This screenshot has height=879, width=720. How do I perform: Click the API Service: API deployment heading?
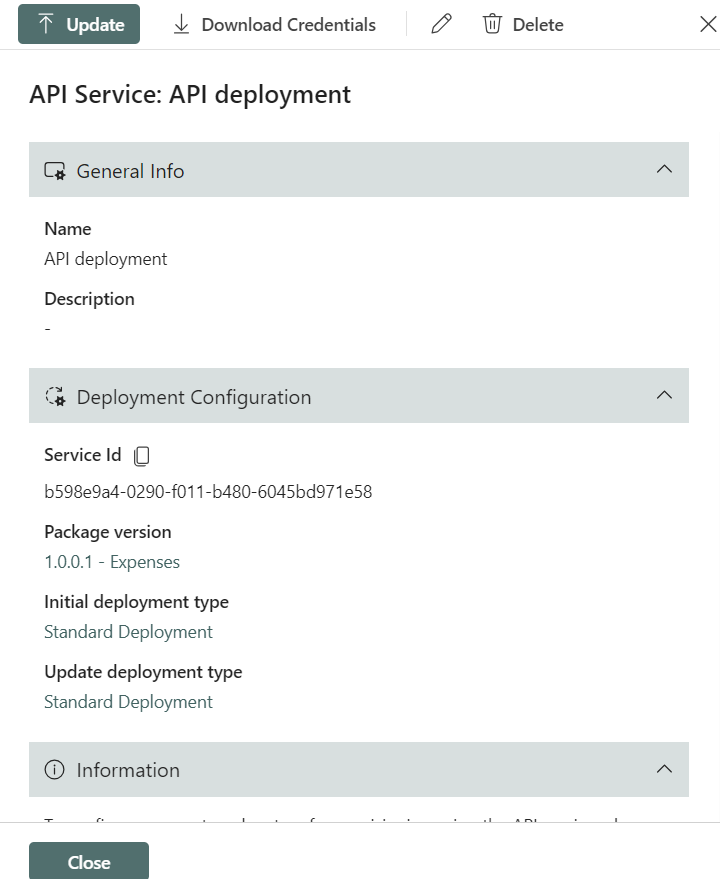pyautogui.click(x=190, y=95)
